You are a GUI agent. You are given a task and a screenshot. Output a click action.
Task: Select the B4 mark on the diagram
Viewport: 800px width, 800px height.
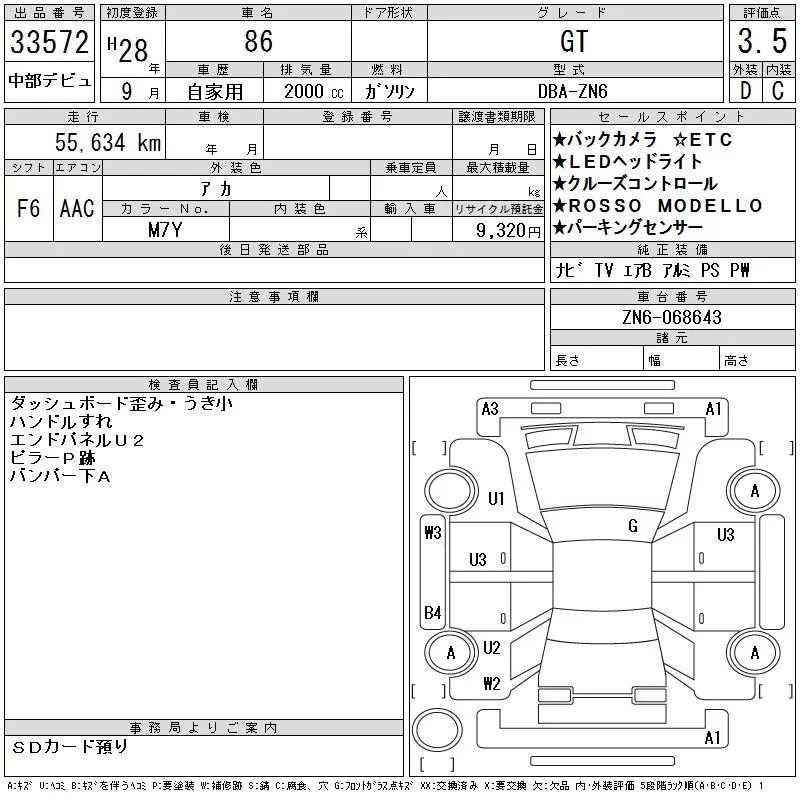click(433, 612)
